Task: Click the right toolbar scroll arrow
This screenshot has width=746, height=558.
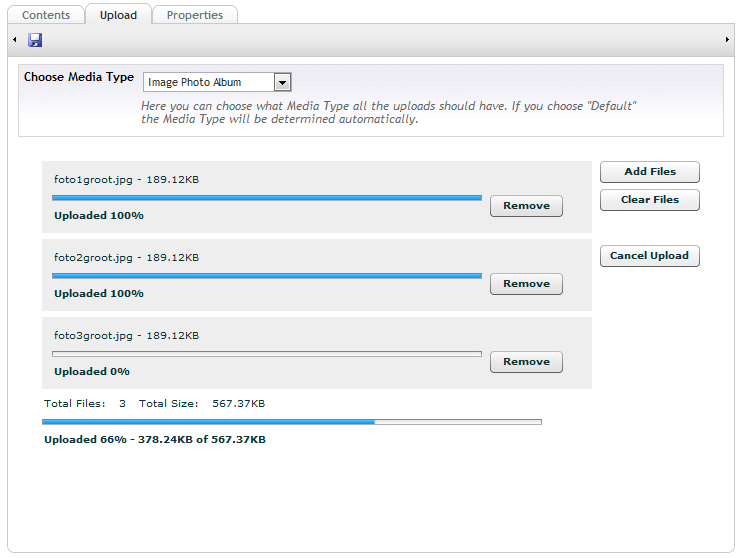Action: pyautogui.click(x=727, y=39)
